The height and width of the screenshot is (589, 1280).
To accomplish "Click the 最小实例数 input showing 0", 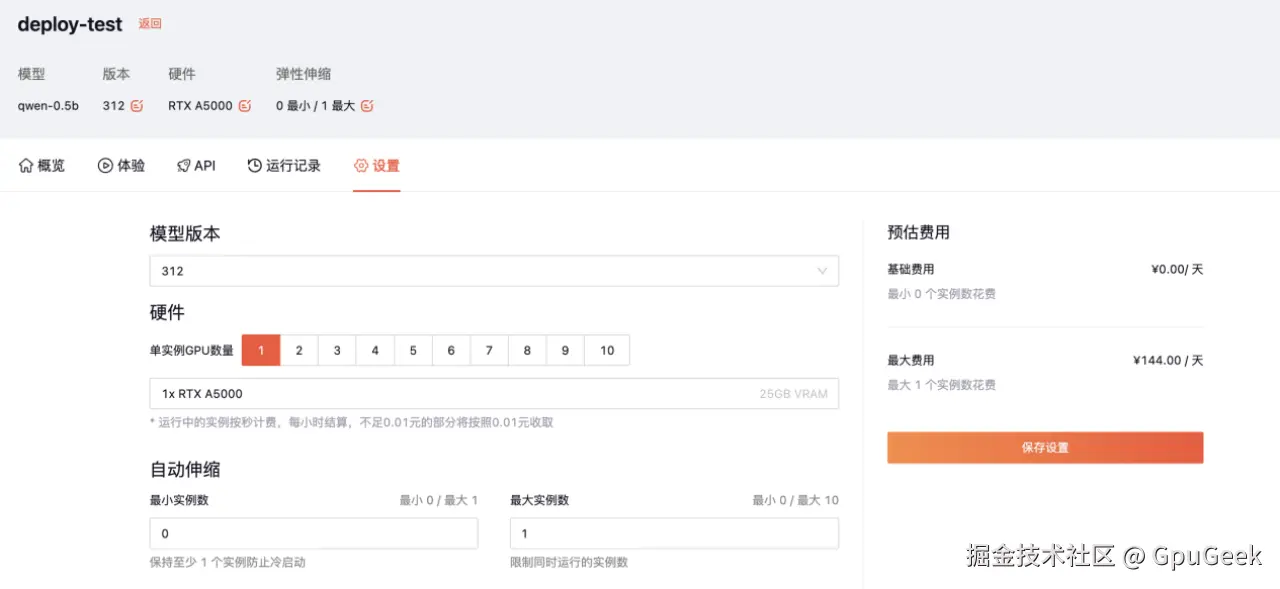I will point(313,533).
